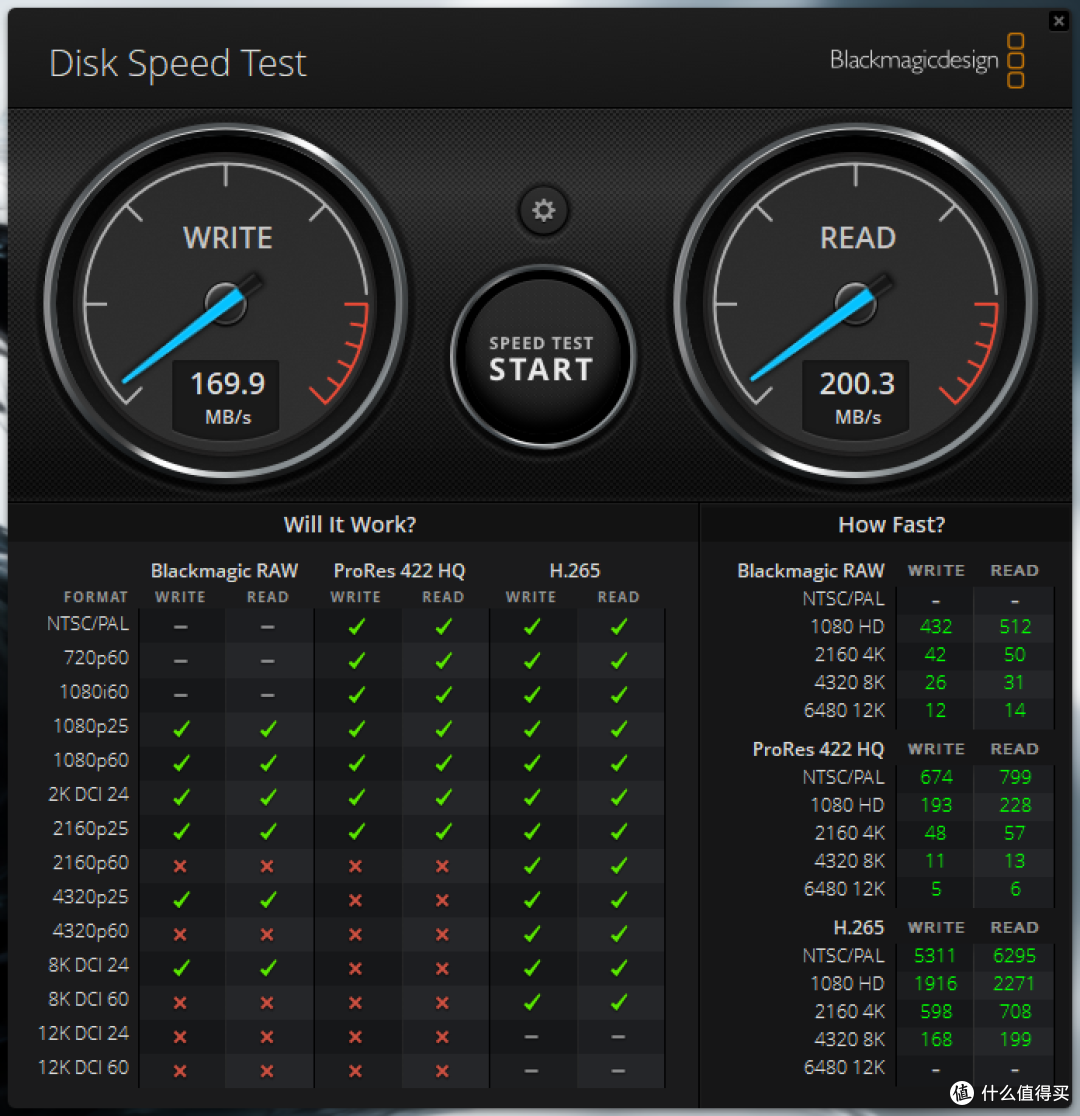The height and width of the screenshot is (1116, 1080).
Task: Click the WRITE gauge speed value 169.9
Action: coord(228,384)
